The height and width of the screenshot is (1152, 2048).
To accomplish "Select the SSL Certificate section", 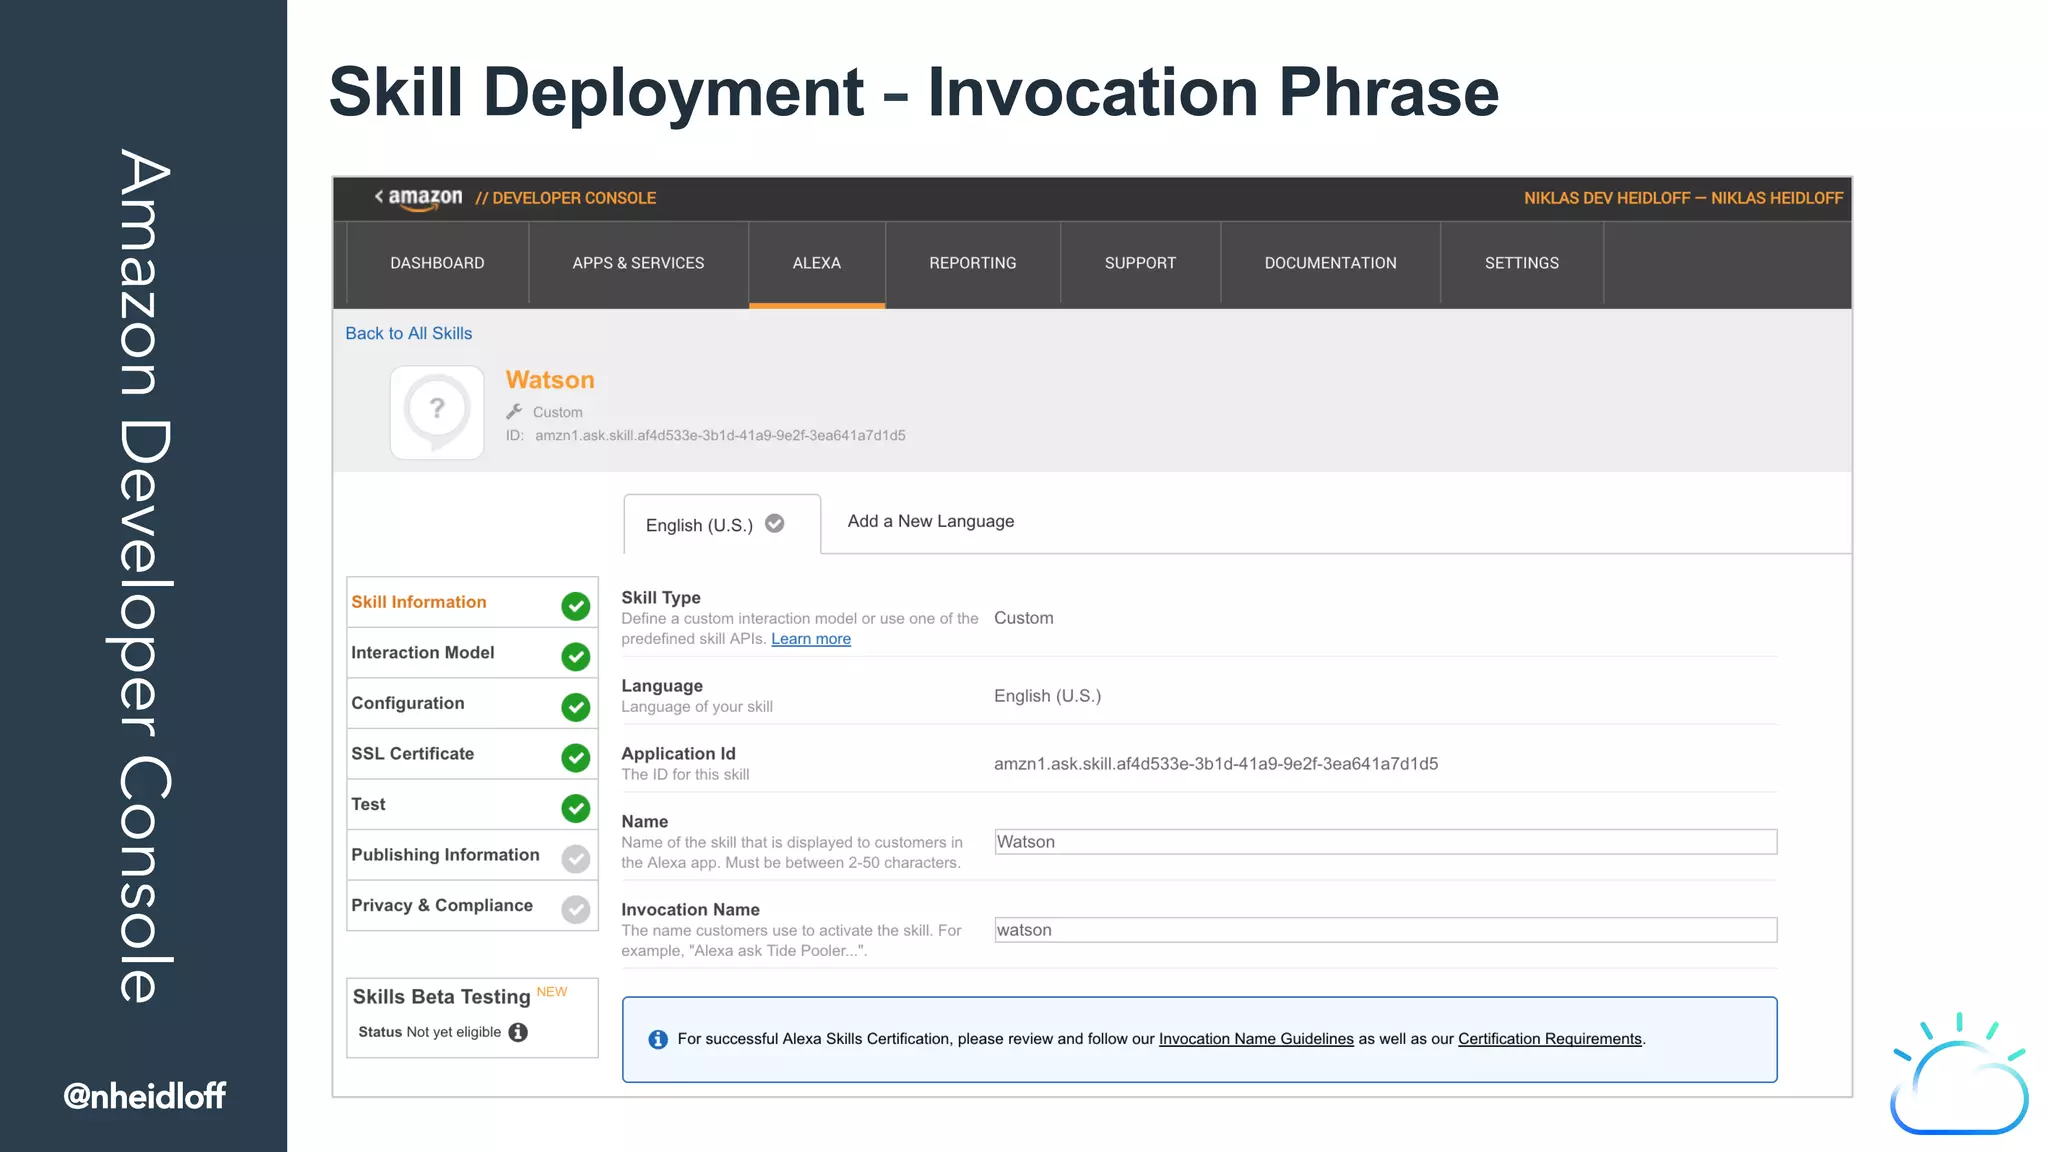I will pyautogui.click(x=413, y=754).
